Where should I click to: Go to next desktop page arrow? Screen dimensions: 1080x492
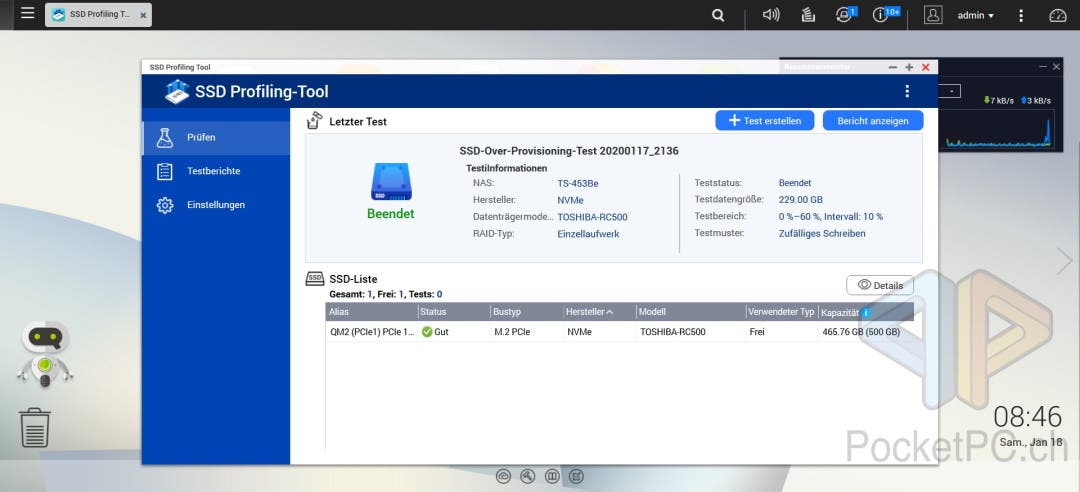(x=1065, y=261)
